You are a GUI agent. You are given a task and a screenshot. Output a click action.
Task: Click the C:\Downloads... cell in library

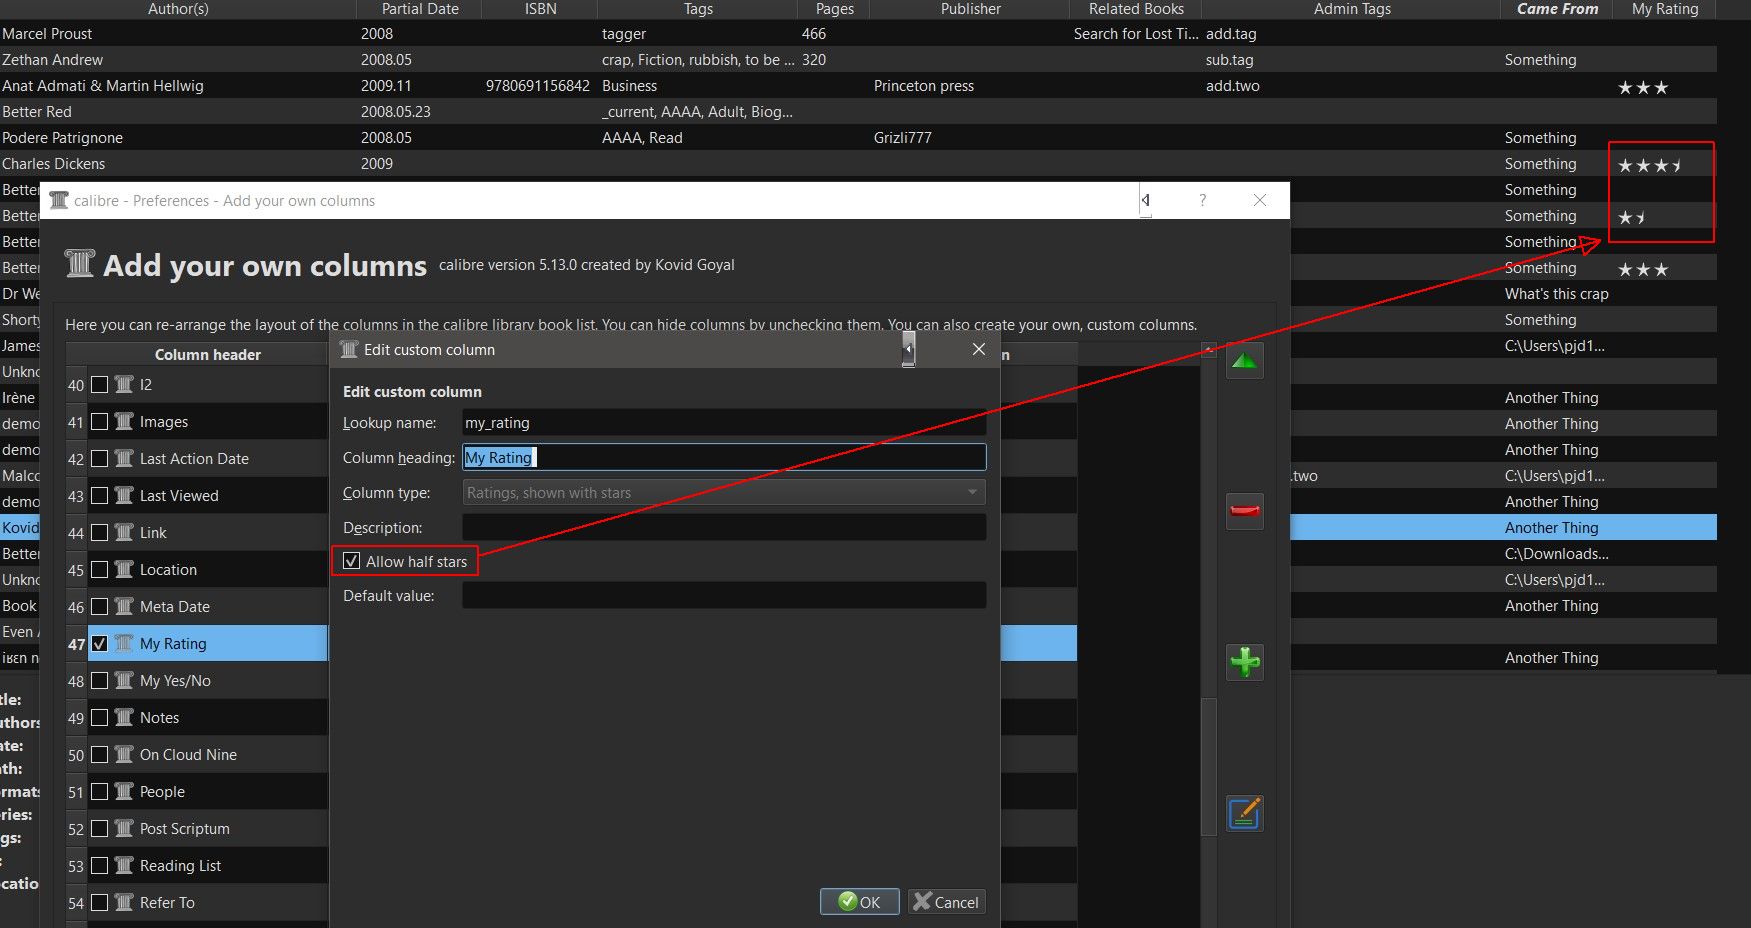pos(1557,553)
